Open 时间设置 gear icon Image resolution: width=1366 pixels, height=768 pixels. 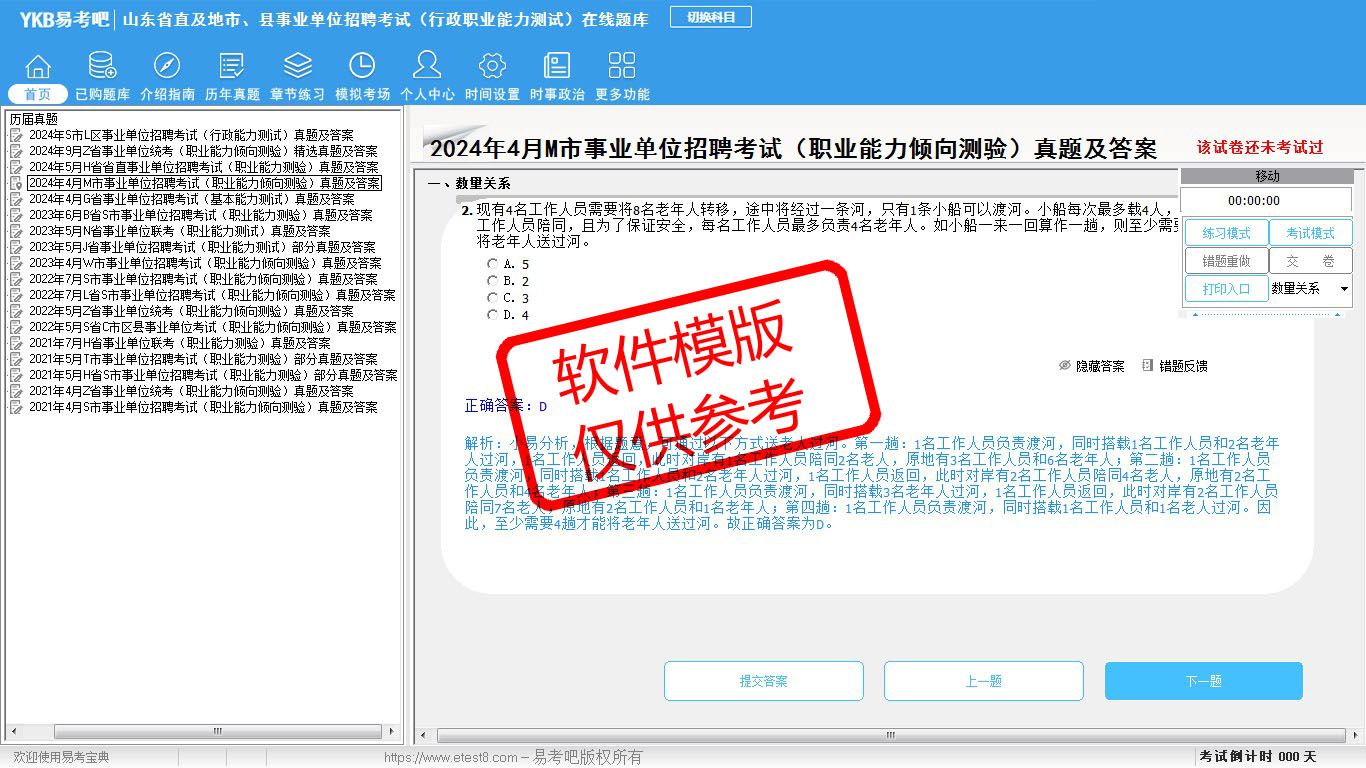[x=492, y=67]
